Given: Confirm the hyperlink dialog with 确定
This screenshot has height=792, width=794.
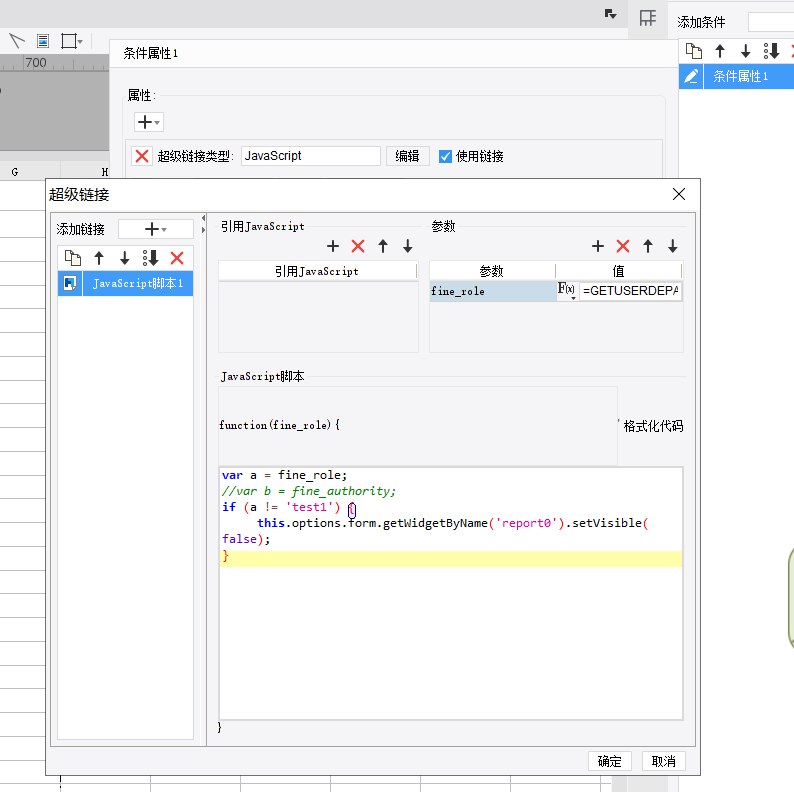Looking at the screenshot, I should pos(610,761).
